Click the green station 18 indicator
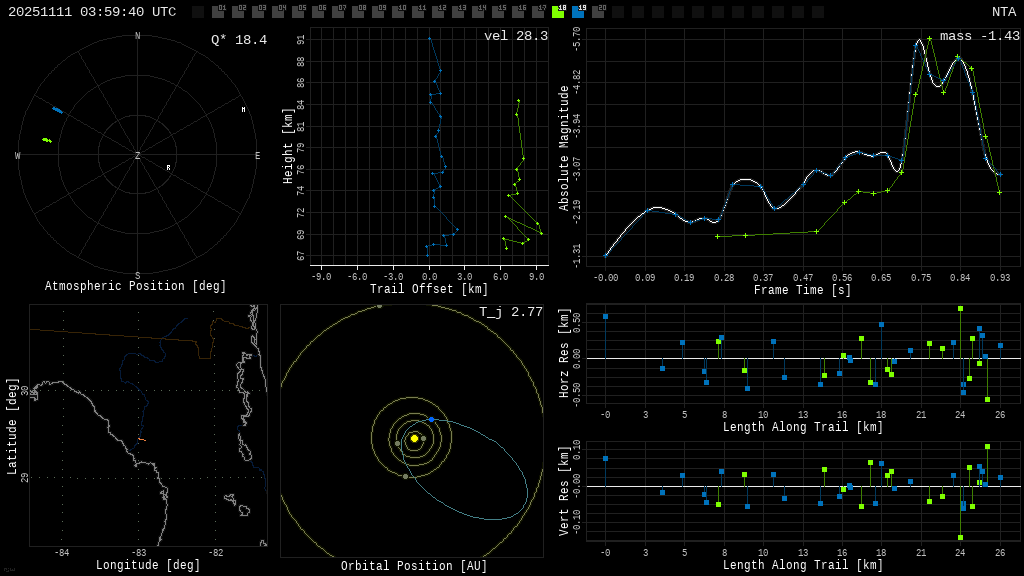The image size is (1024, 576). (x=558, y=11)
